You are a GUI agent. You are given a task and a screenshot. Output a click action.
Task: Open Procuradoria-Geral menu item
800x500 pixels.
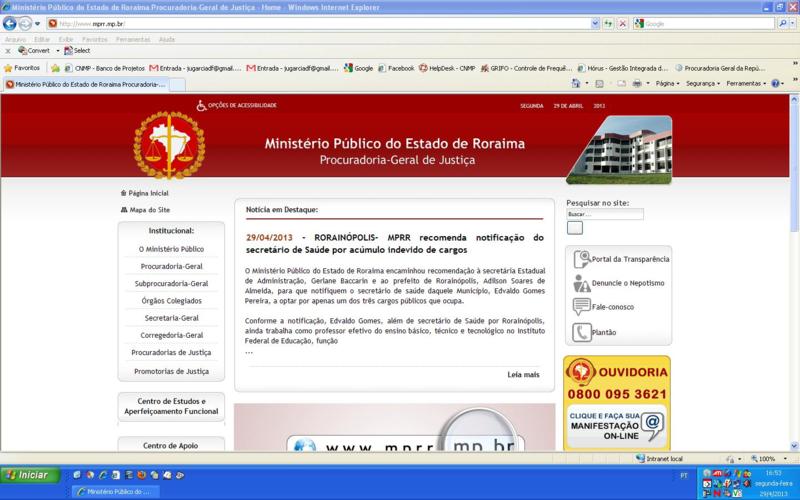click(171, 266)
